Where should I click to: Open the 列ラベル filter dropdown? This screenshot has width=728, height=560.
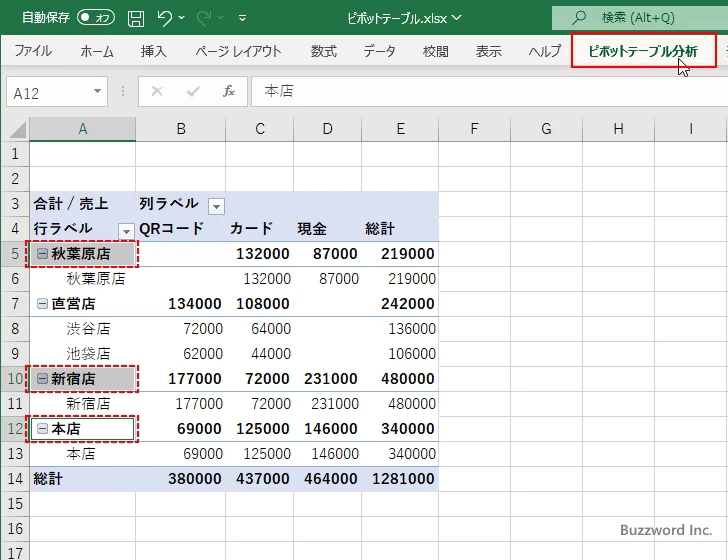pyautogui.click(x=216, y=206)
